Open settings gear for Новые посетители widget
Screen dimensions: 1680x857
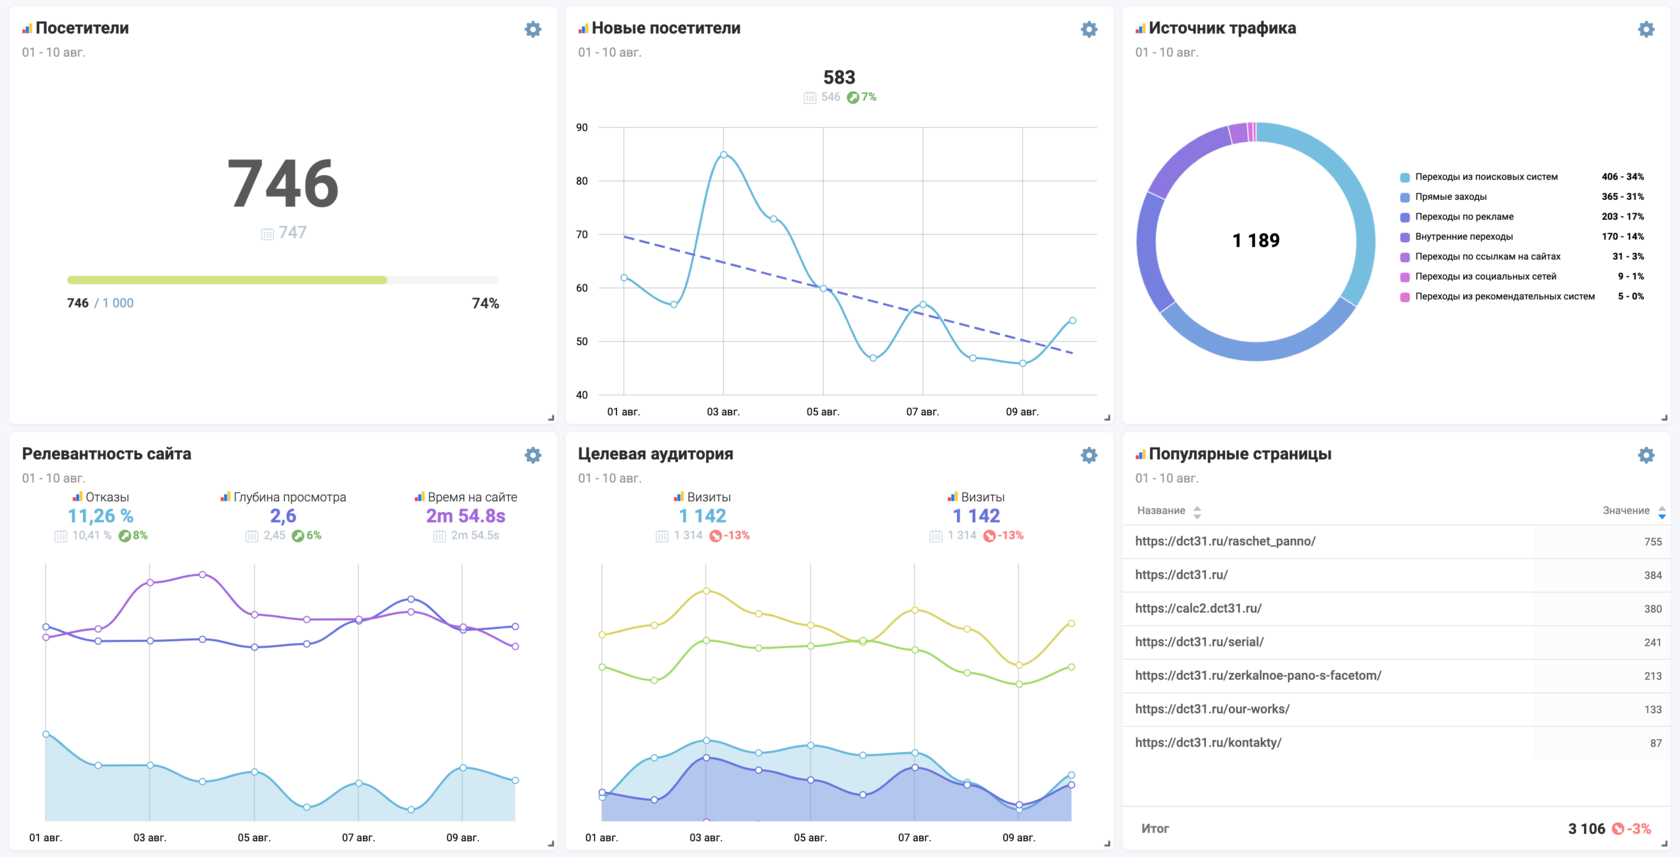click(1089, 30)
